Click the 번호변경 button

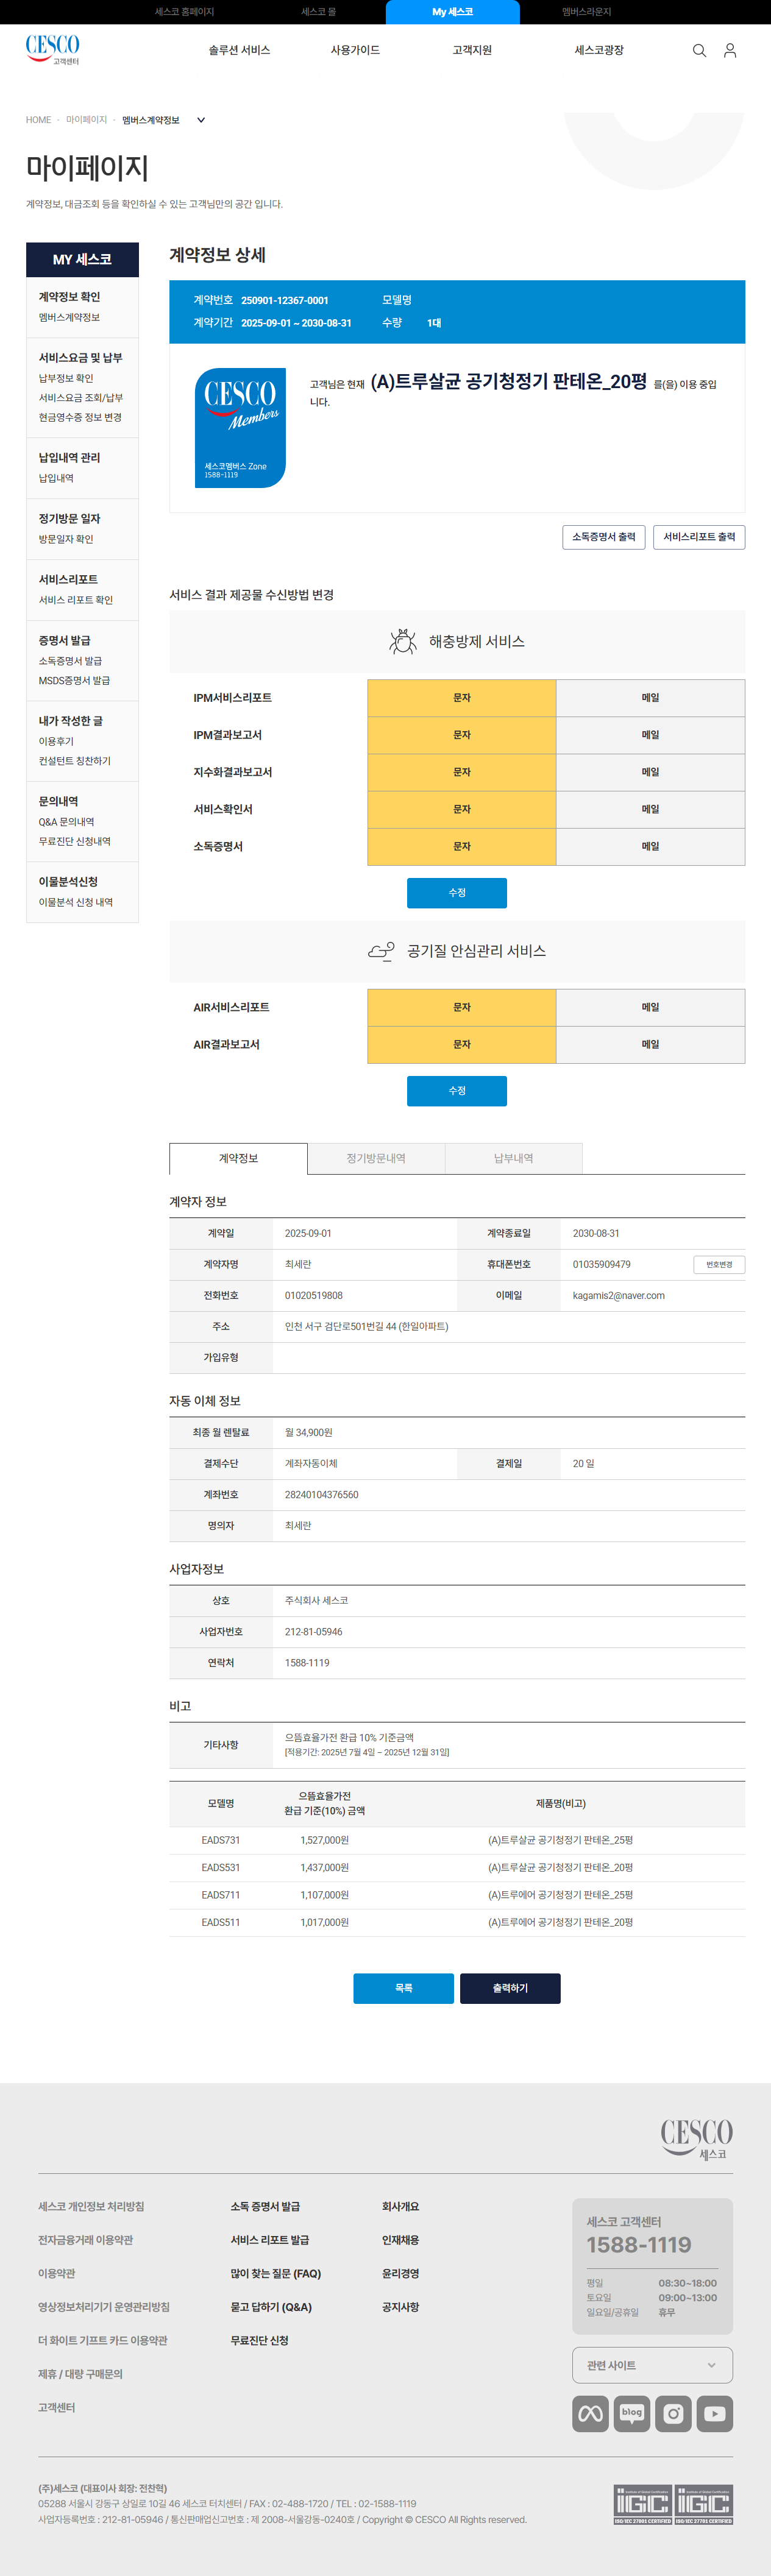click(718, 1265)
